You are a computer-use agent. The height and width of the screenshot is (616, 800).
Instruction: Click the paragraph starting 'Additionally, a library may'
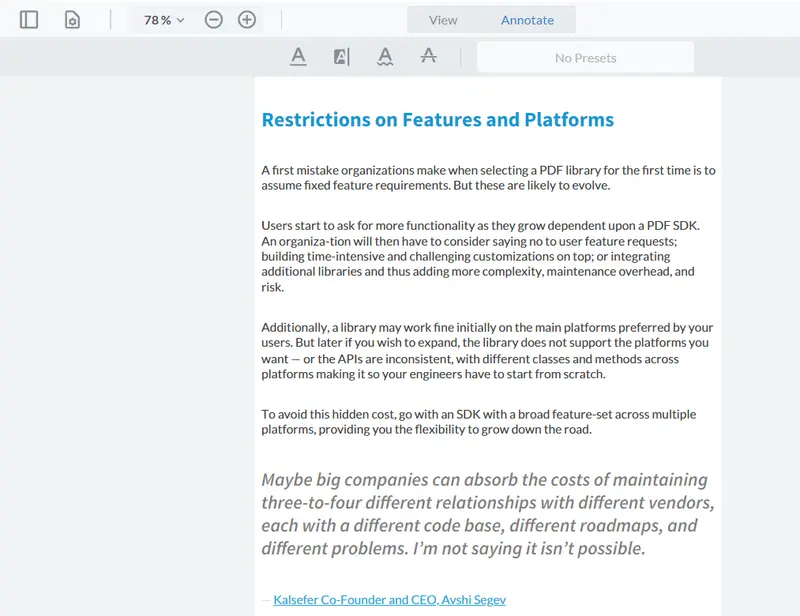tap(487, 351)
